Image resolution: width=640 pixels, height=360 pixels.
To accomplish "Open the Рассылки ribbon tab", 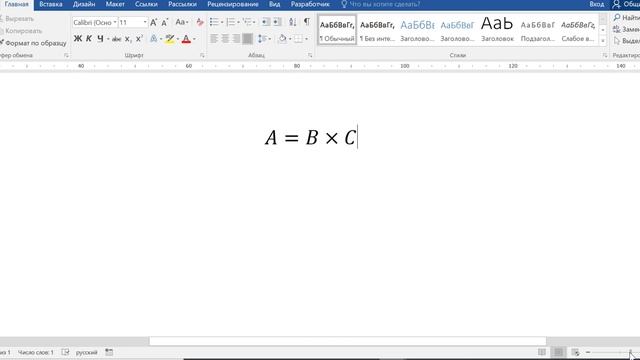I will (x=182, y=4).
